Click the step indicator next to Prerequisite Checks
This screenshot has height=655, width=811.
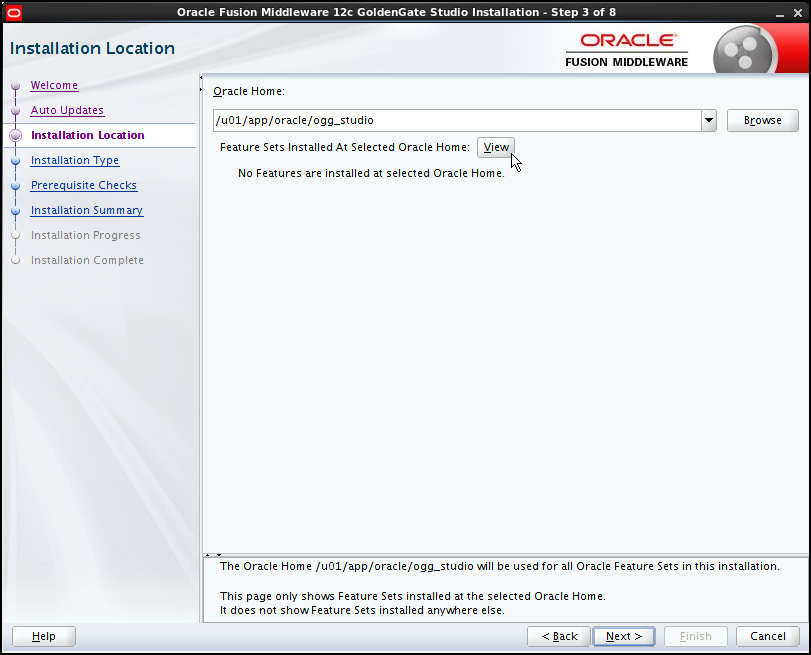14,185
